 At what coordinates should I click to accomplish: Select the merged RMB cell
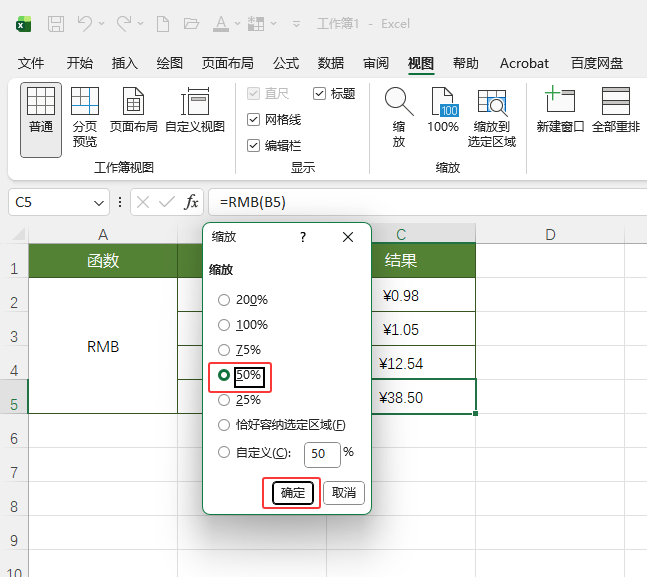[103, 346]
